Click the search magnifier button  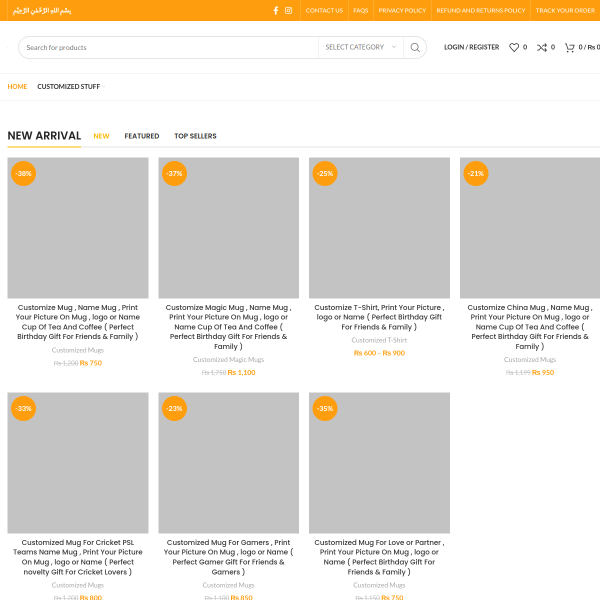pos(415,47)
